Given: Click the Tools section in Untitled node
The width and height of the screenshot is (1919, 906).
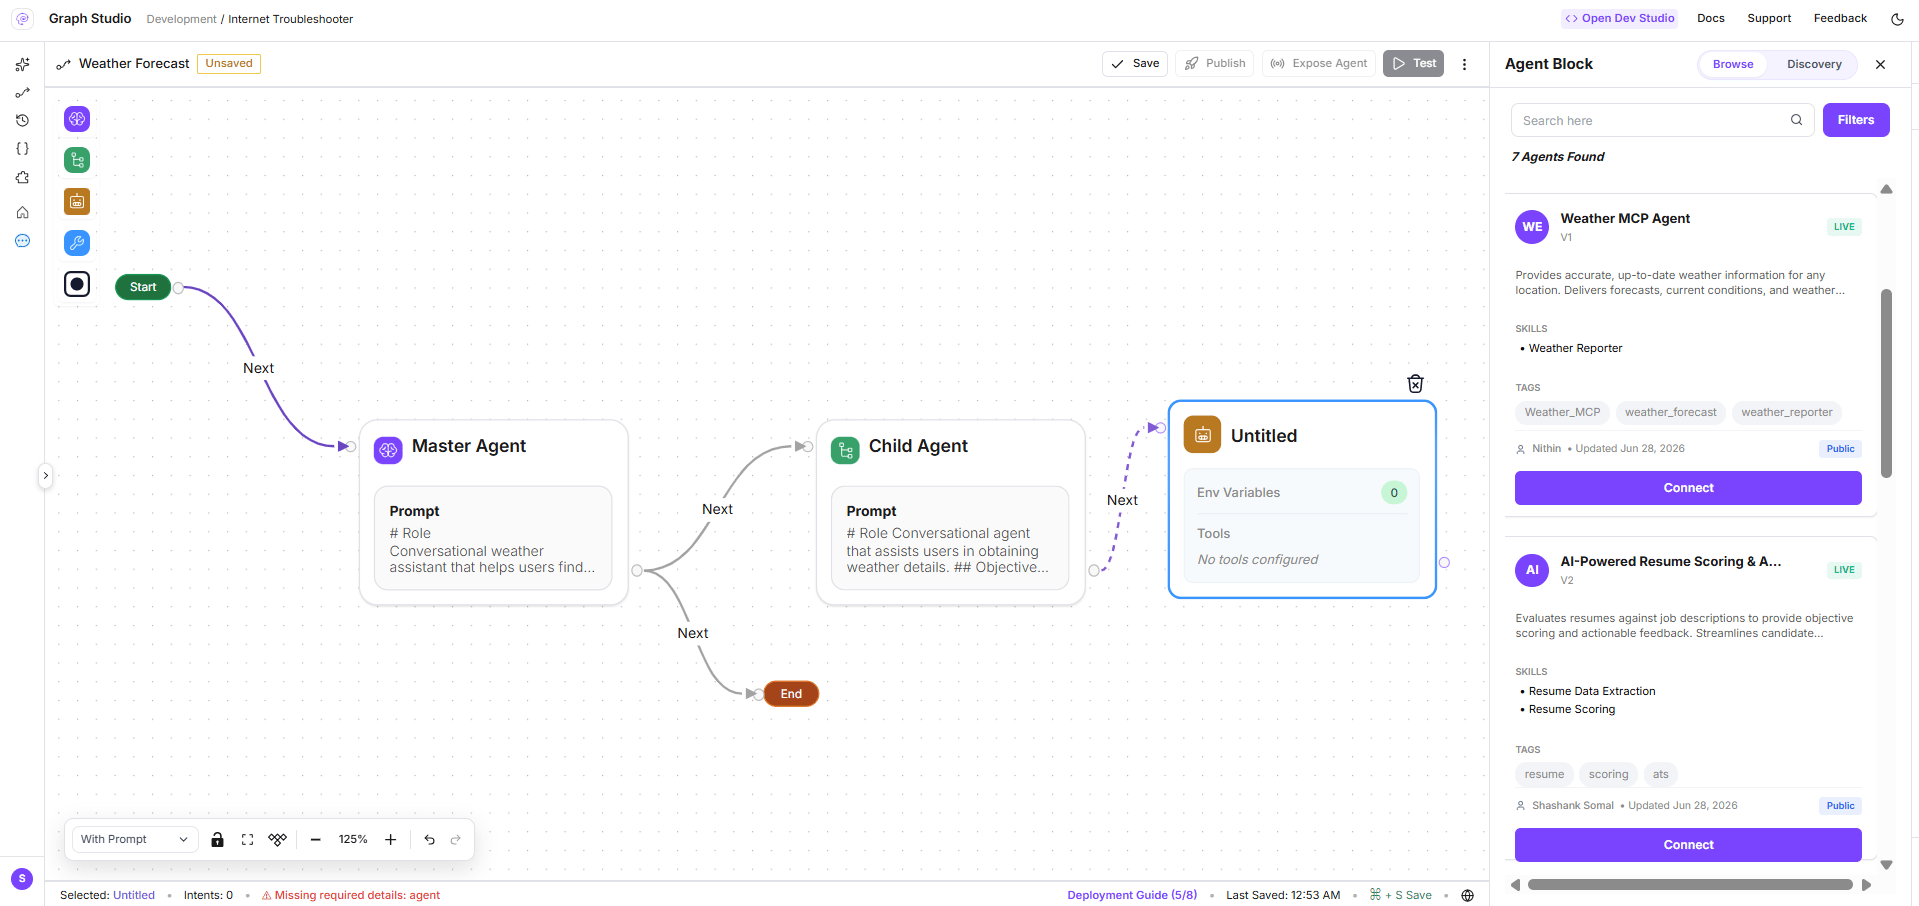Looking at the screenshot, I should coord(1301,546).
